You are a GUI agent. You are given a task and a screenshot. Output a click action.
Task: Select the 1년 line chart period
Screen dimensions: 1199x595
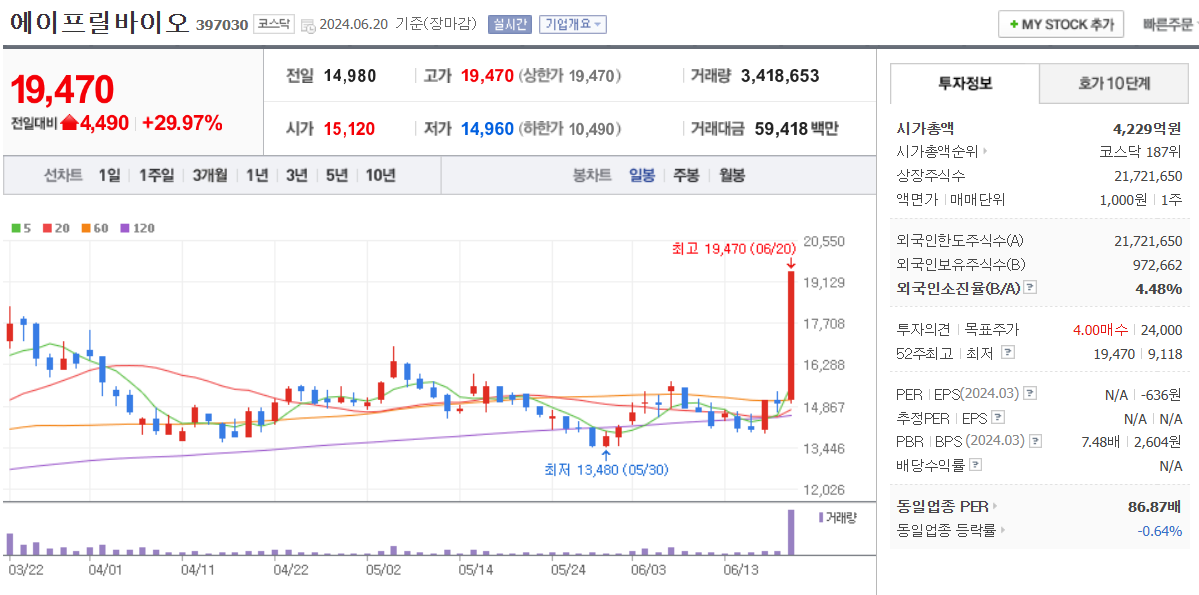[257, 175]
